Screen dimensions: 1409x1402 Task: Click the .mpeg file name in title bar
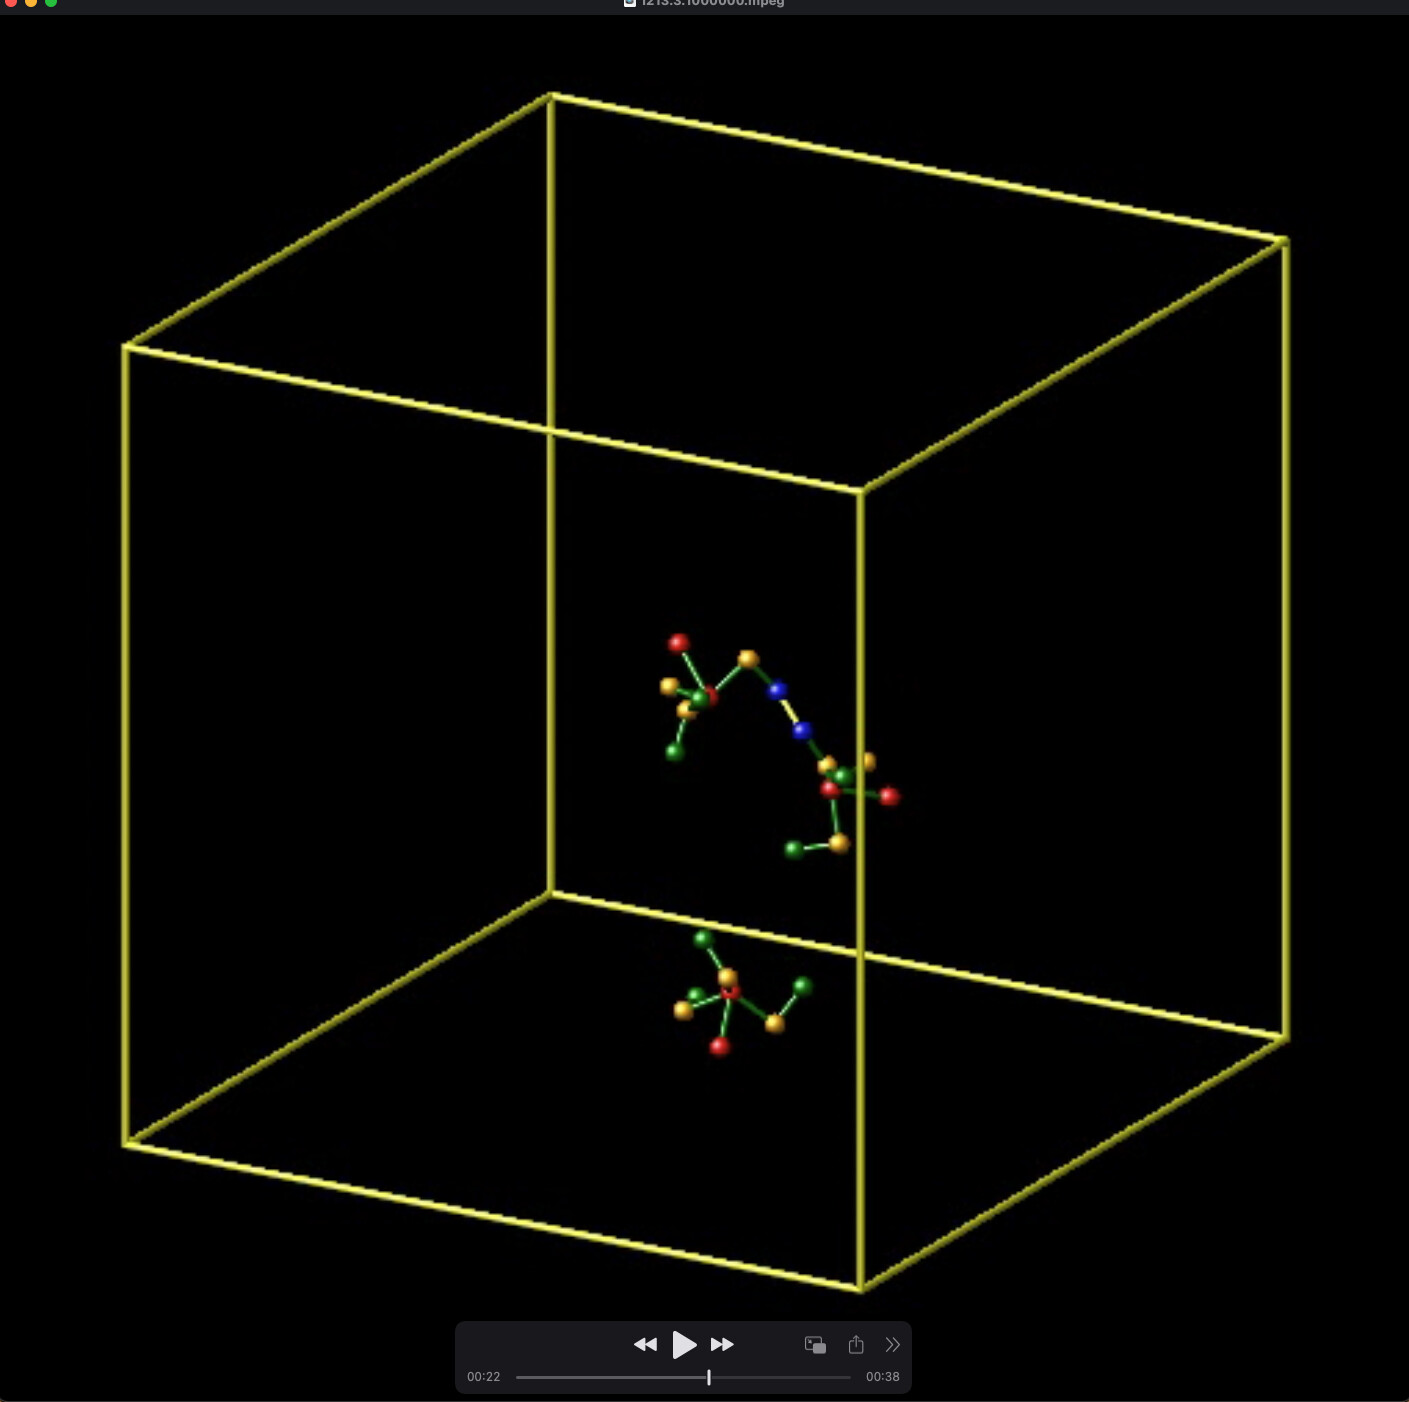point(712,3)
